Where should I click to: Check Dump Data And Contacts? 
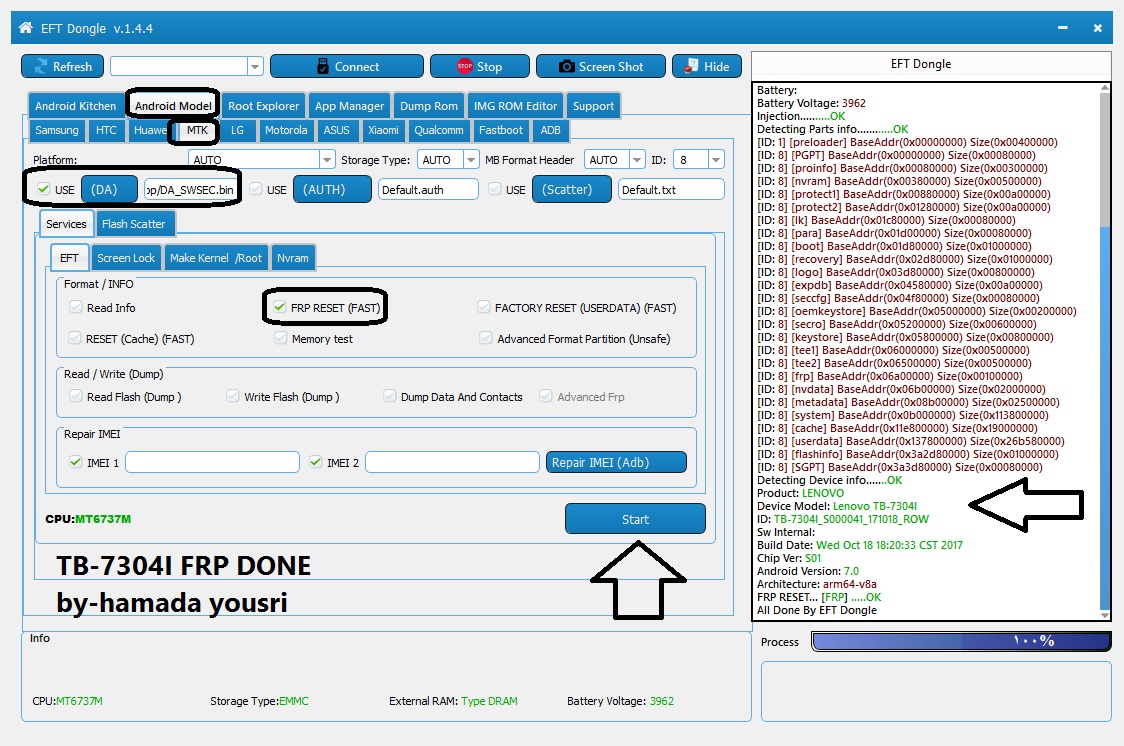point(389,396)
